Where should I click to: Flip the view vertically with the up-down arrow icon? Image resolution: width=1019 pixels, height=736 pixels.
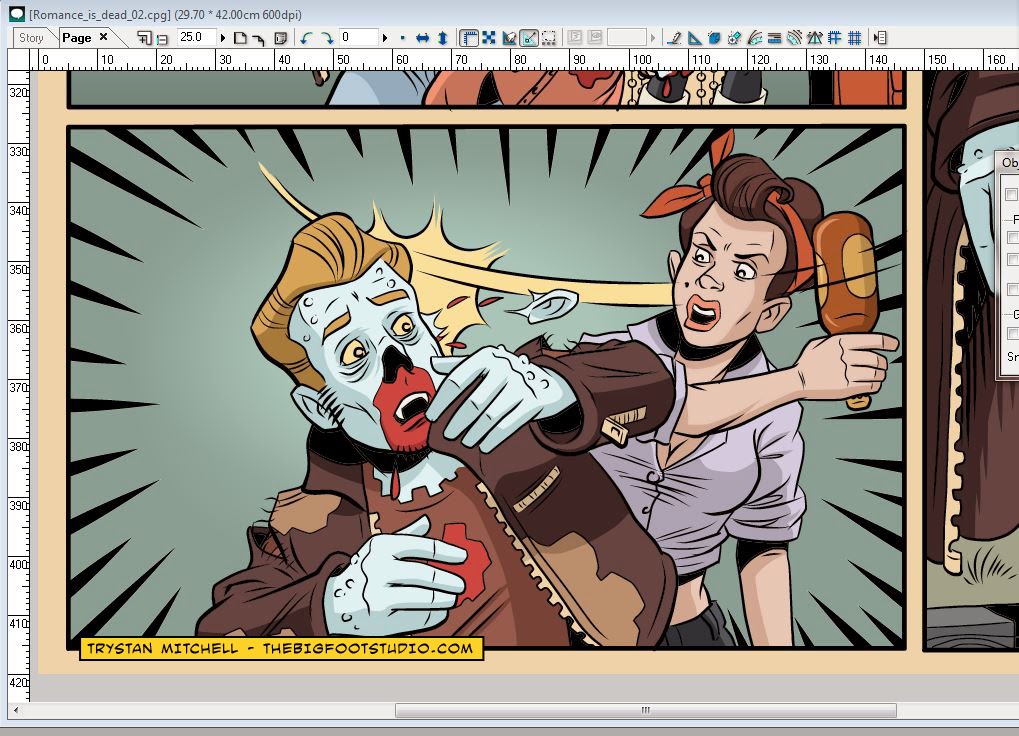[443, 38]
